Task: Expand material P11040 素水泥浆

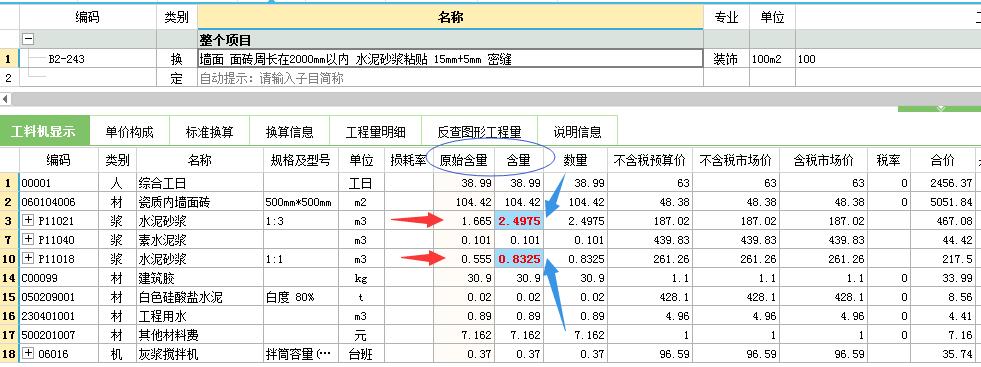Action: click(28, 240)
